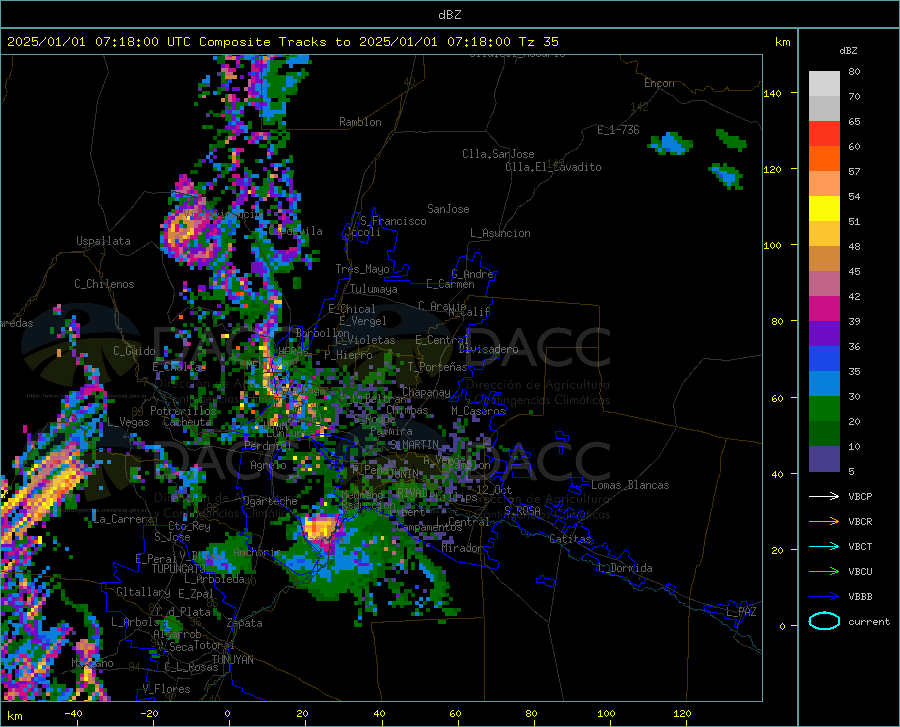Select the 65 dBZ red color swatch
900x727 pixels.
point(824,134)
